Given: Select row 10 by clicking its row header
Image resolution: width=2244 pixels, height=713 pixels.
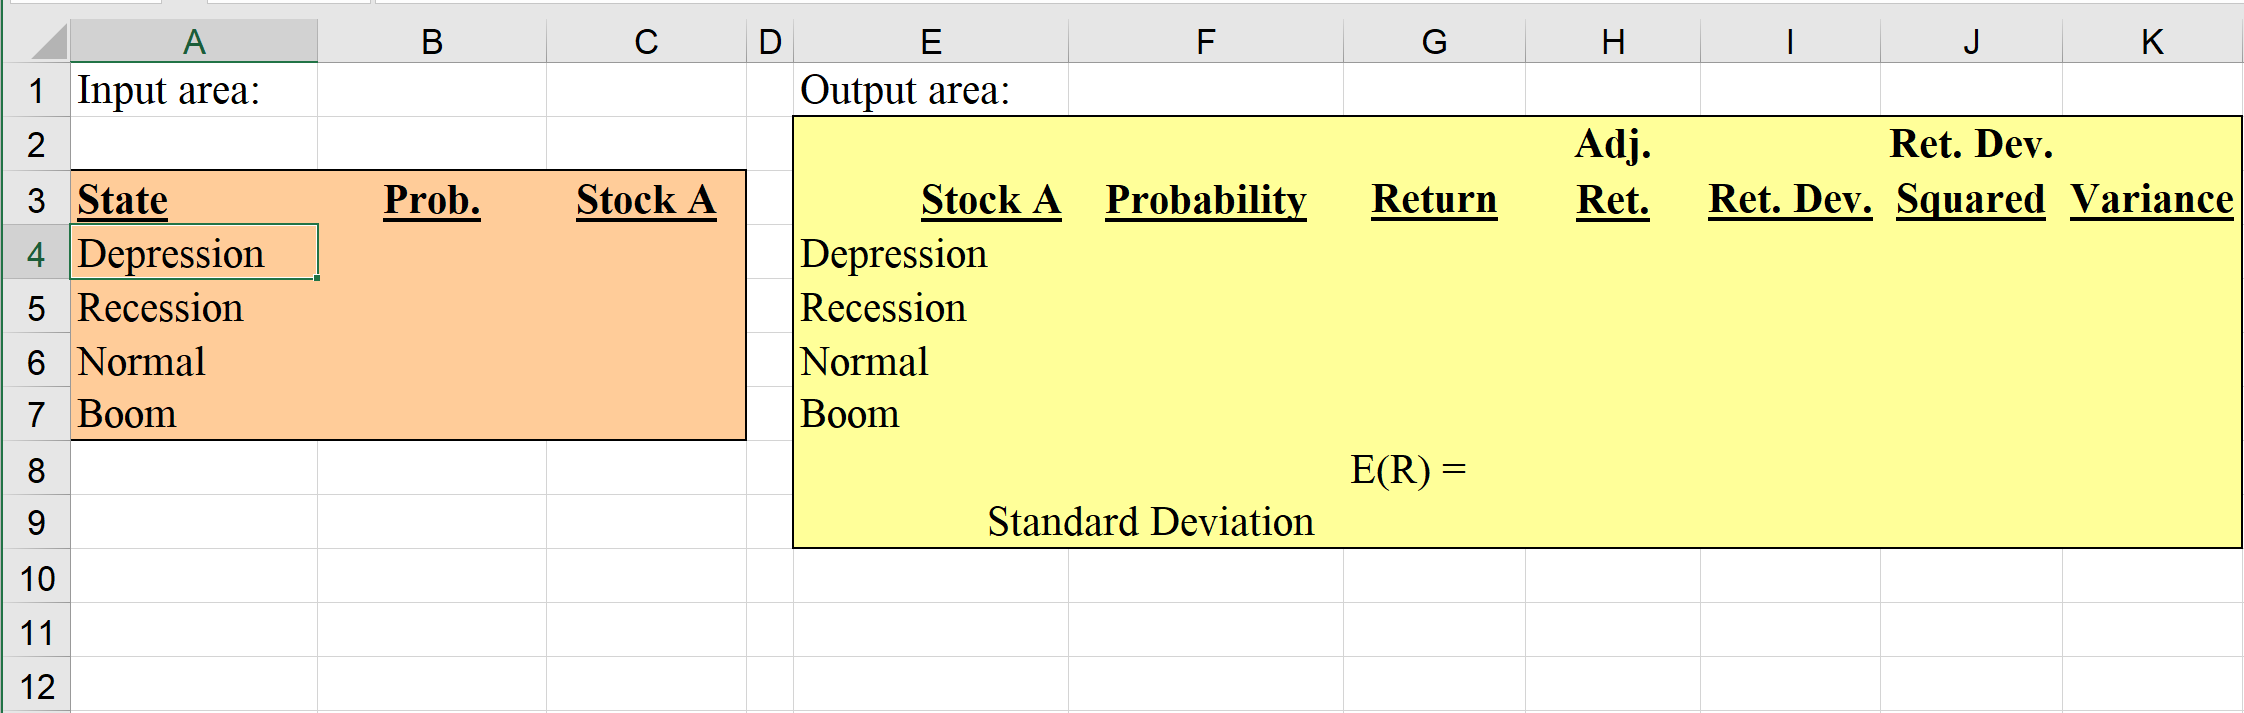Looking at the screenshot, I should (x=36, y=578).
